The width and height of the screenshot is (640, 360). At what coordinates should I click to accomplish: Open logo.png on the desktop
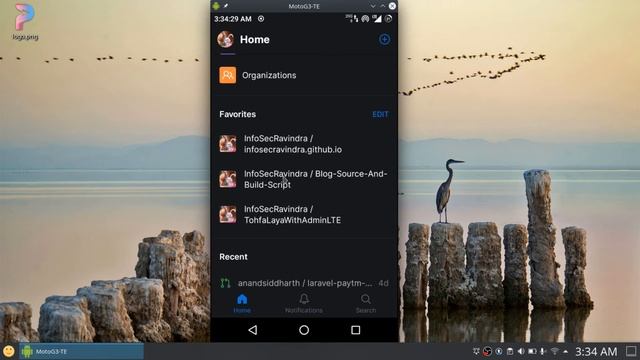pos(25,22)
